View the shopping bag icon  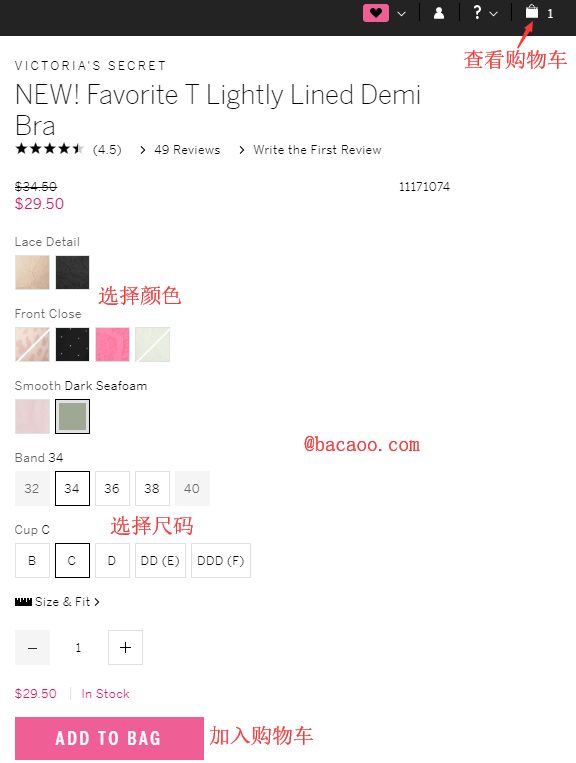532,12
